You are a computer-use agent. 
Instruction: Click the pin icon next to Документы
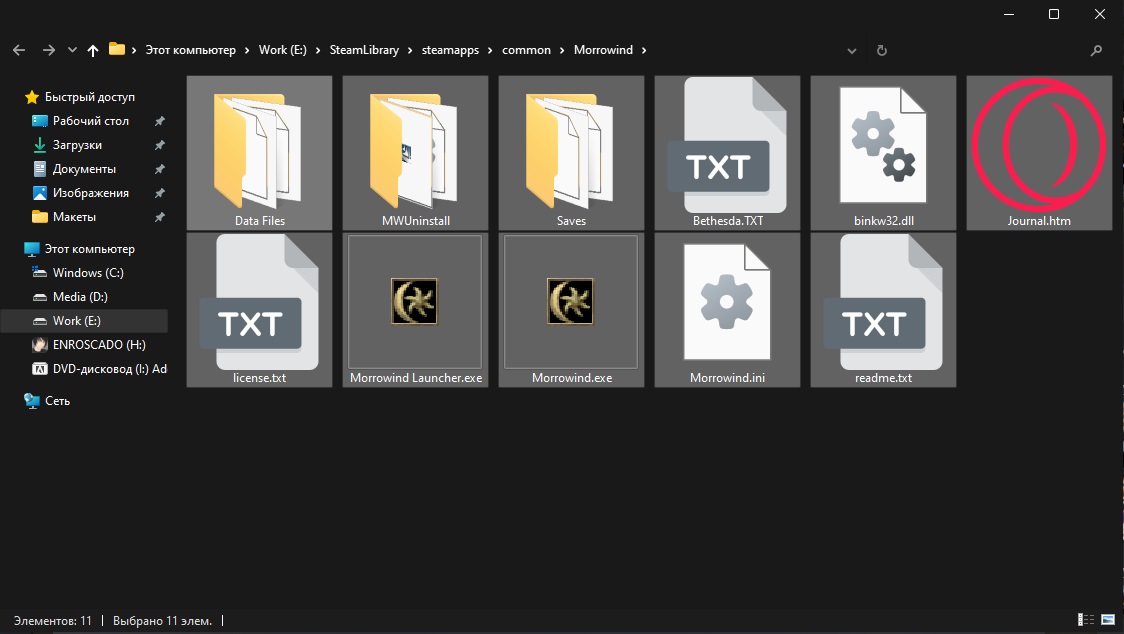click(x=160, y=169)
